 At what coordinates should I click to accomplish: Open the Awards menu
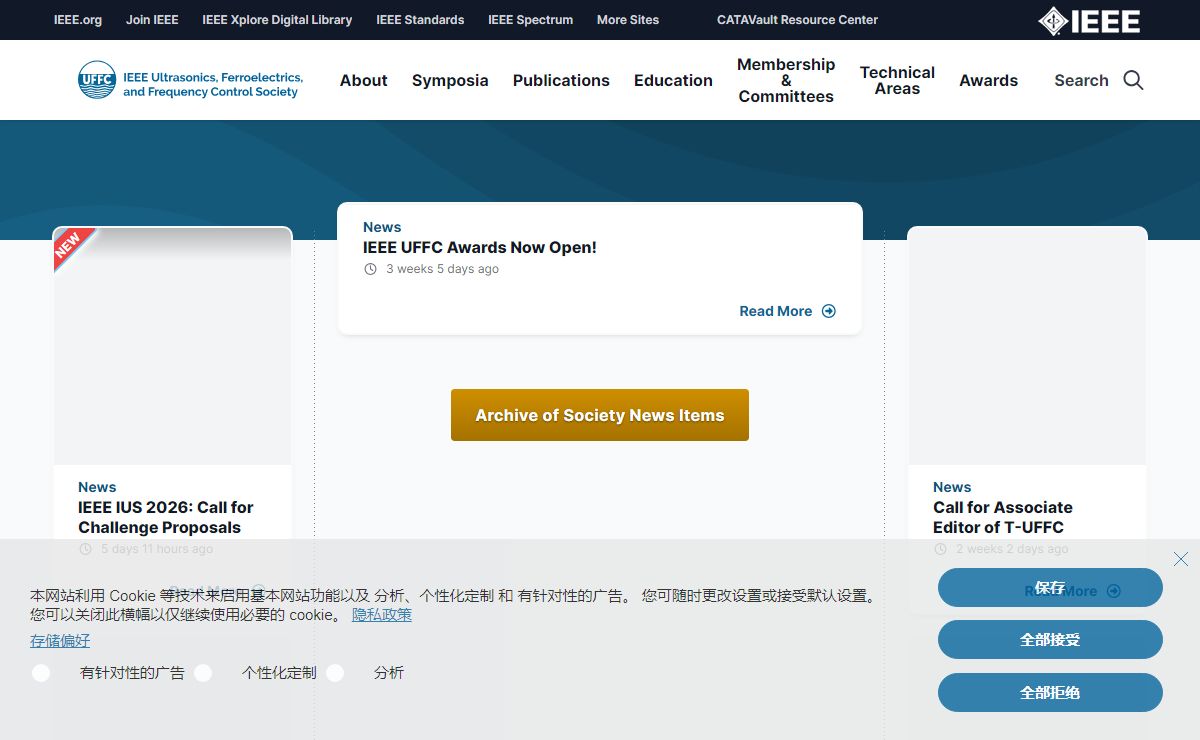click(988, 80)
